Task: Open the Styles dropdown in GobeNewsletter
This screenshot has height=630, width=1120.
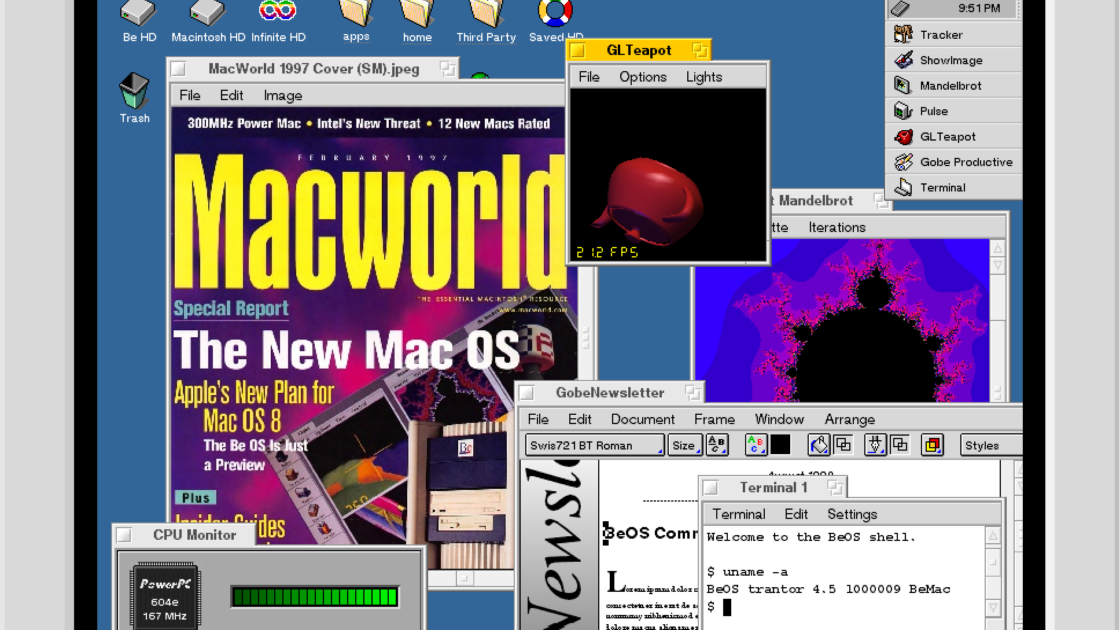Action: pyautogui.click(x=991, y=445)
